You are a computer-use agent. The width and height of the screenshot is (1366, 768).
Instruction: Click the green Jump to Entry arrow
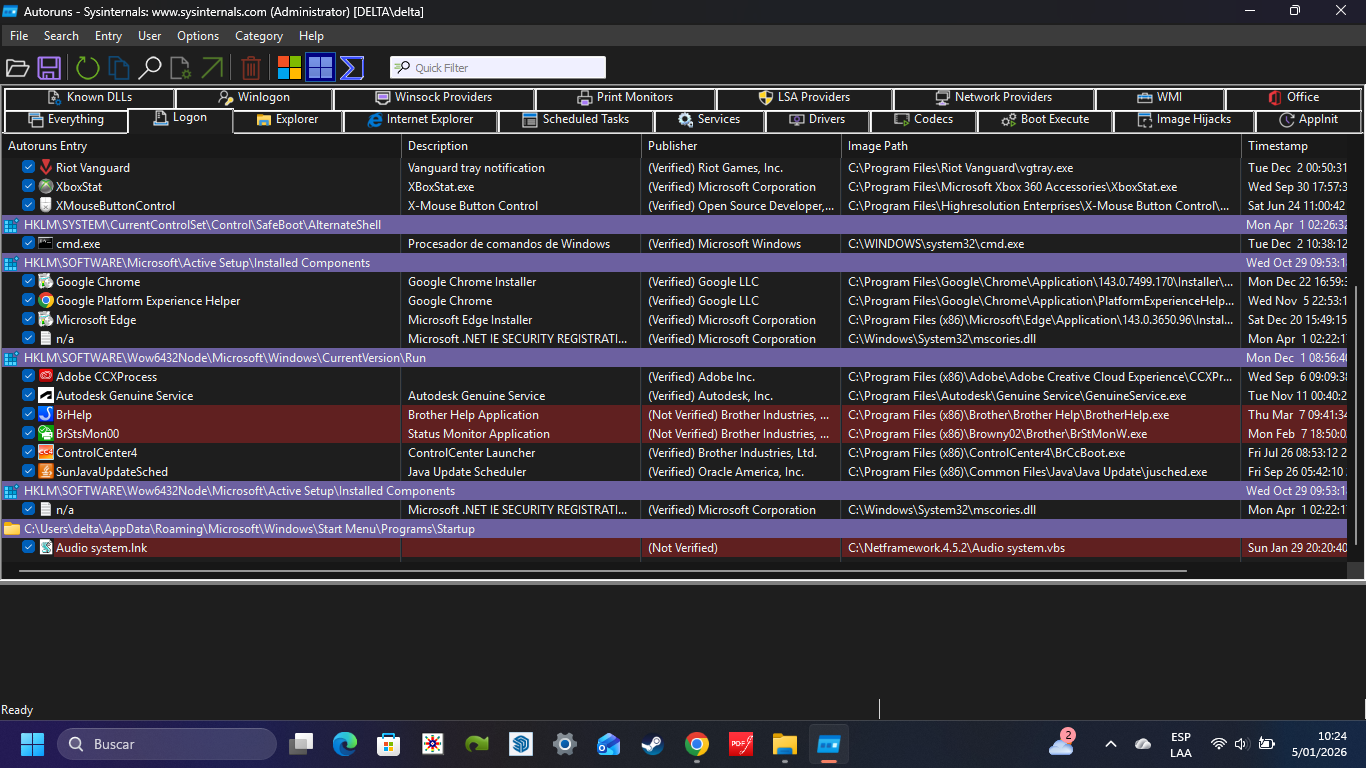212,68
